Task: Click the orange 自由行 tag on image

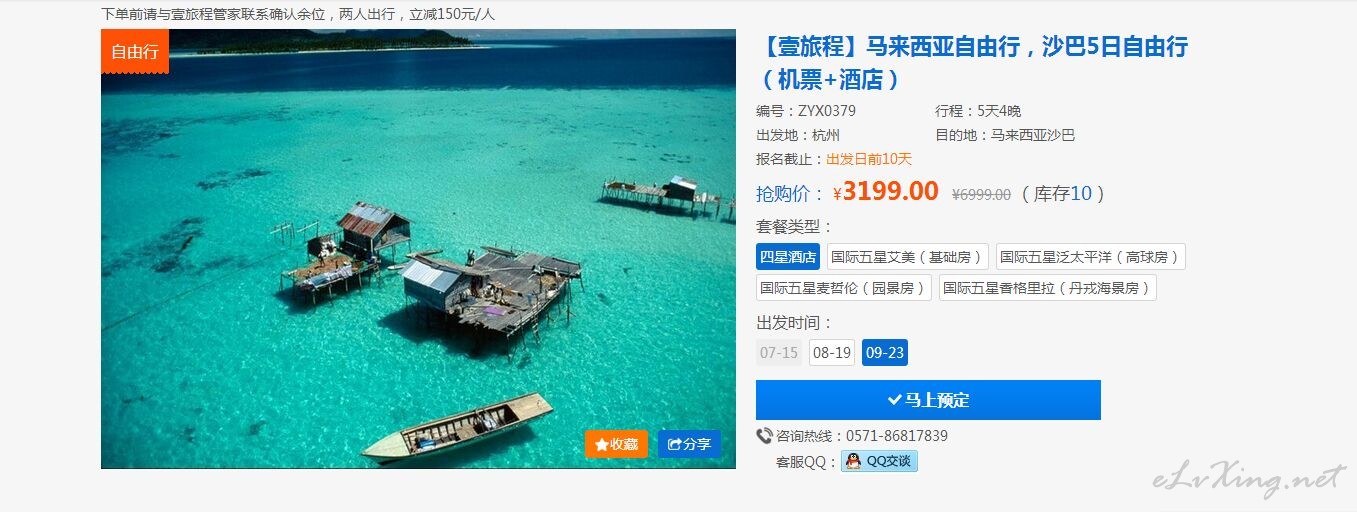Action: [135, 51]
